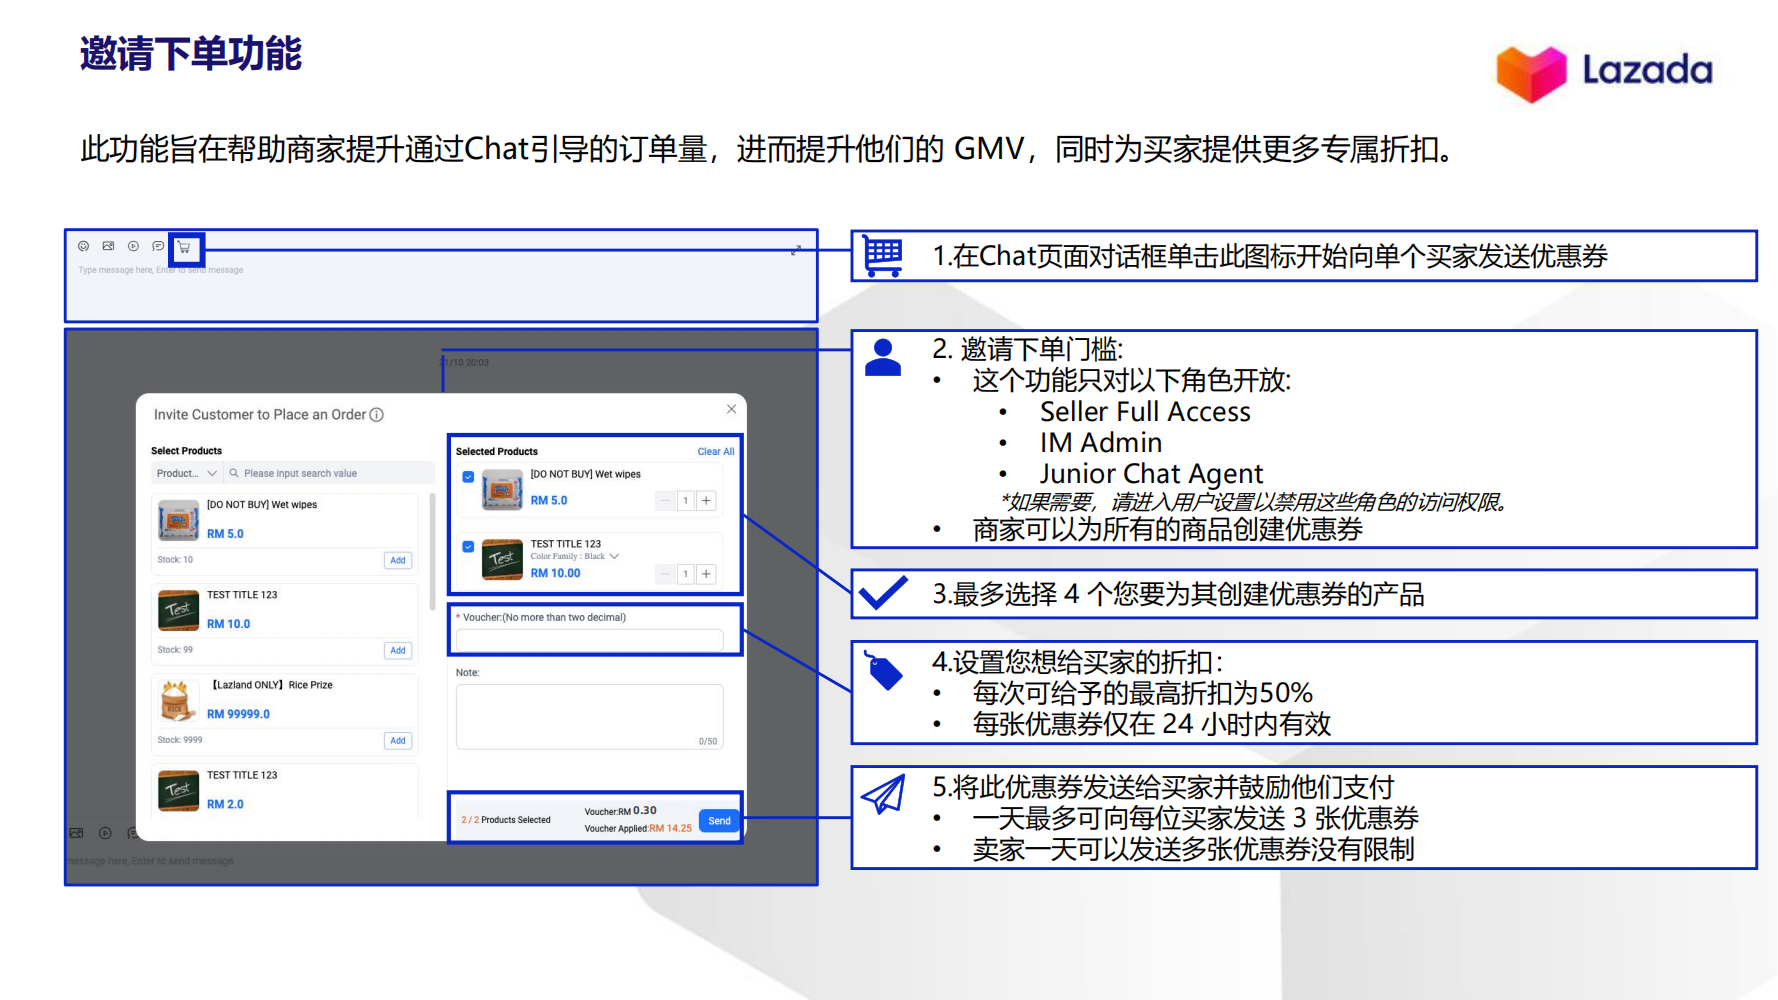The width and height of the screenshot is (1778, 1000).
Task: Decrease quantity of selected Wet wipes
Action: pos(665,500)
